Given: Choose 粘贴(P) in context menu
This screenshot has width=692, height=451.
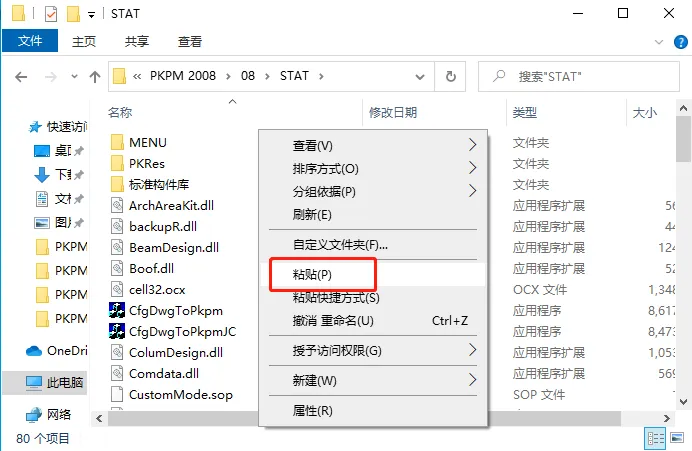Looking at the screenshot, I should pyautogui.click(x=373, y=274).
